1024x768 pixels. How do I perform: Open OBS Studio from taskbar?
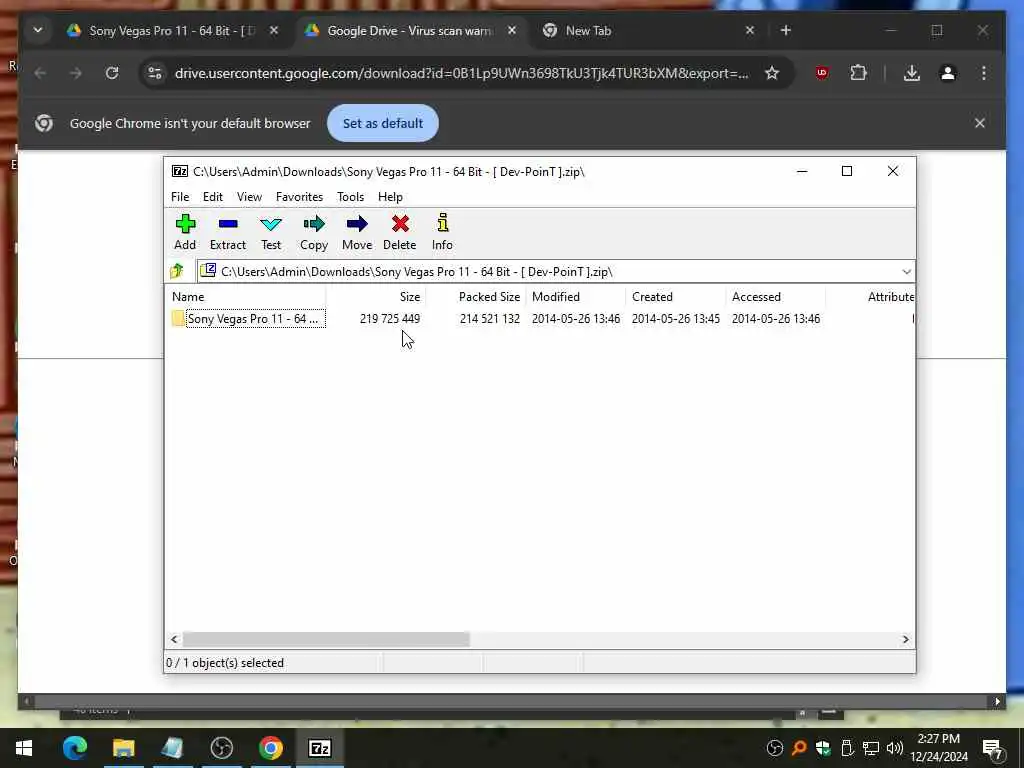coord(222,748)
